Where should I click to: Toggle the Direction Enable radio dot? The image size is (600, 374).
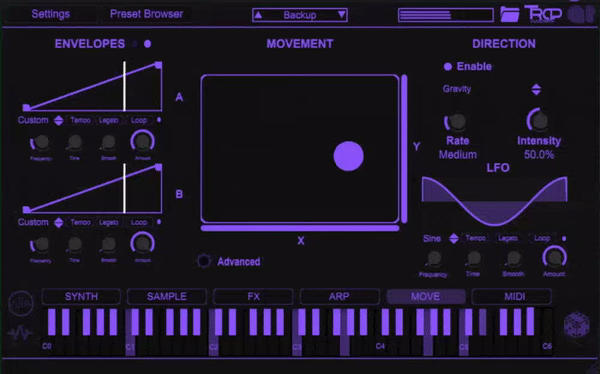point(448,67)
